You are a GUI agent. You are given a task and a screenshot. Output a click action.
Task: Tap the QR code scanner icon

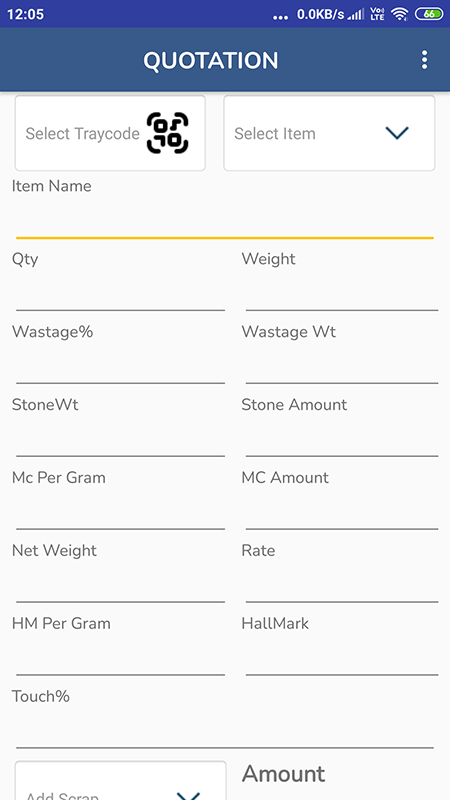167,133
